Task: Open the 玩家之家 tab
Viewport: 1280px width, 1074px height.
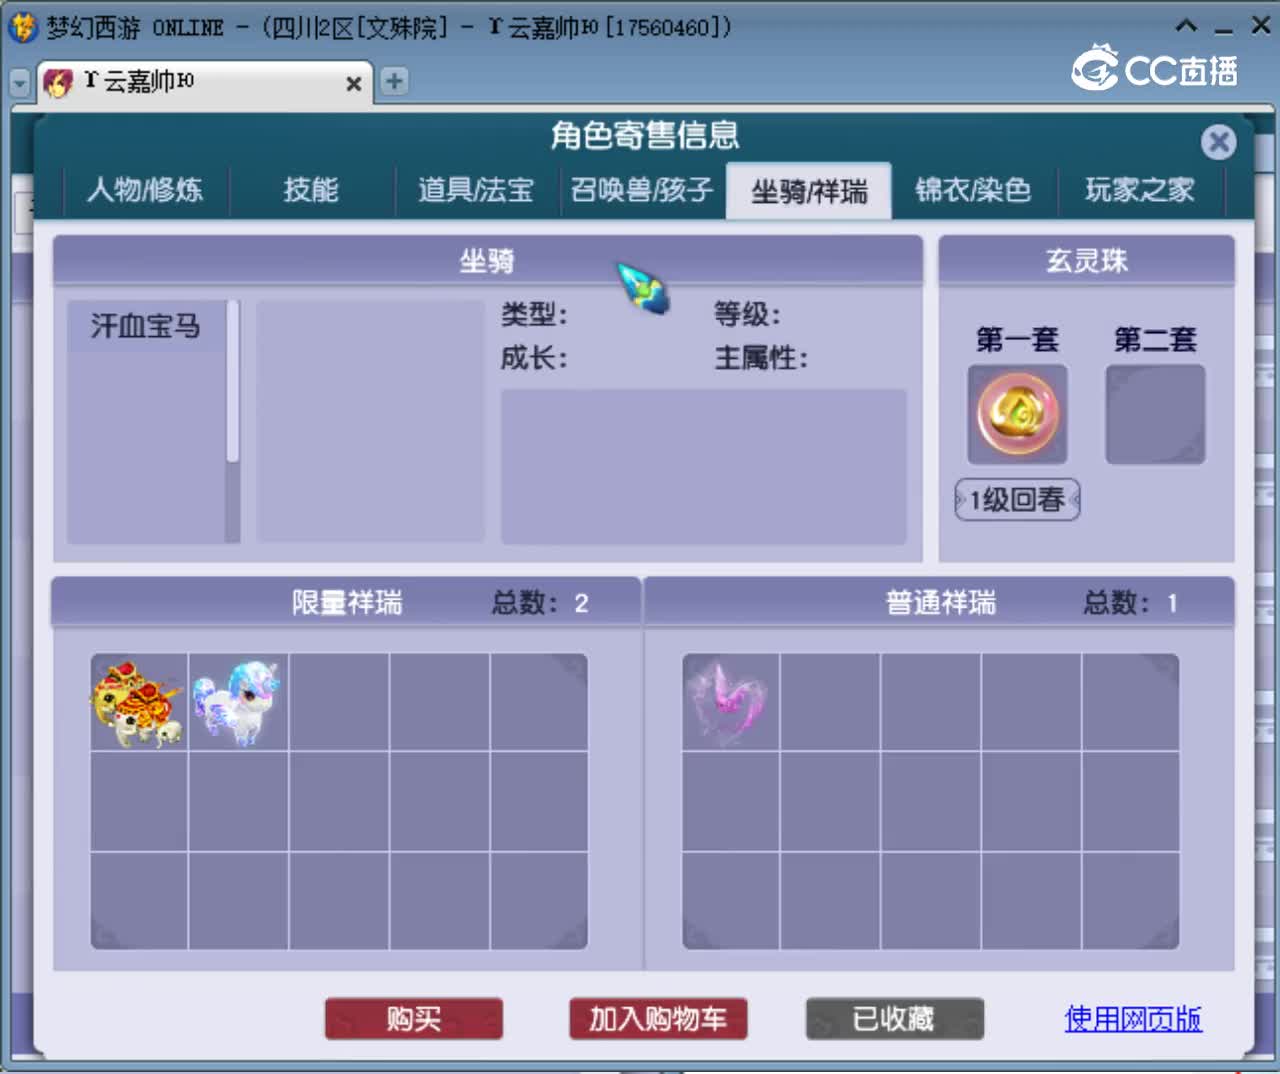Action: tap(1140, 190)
